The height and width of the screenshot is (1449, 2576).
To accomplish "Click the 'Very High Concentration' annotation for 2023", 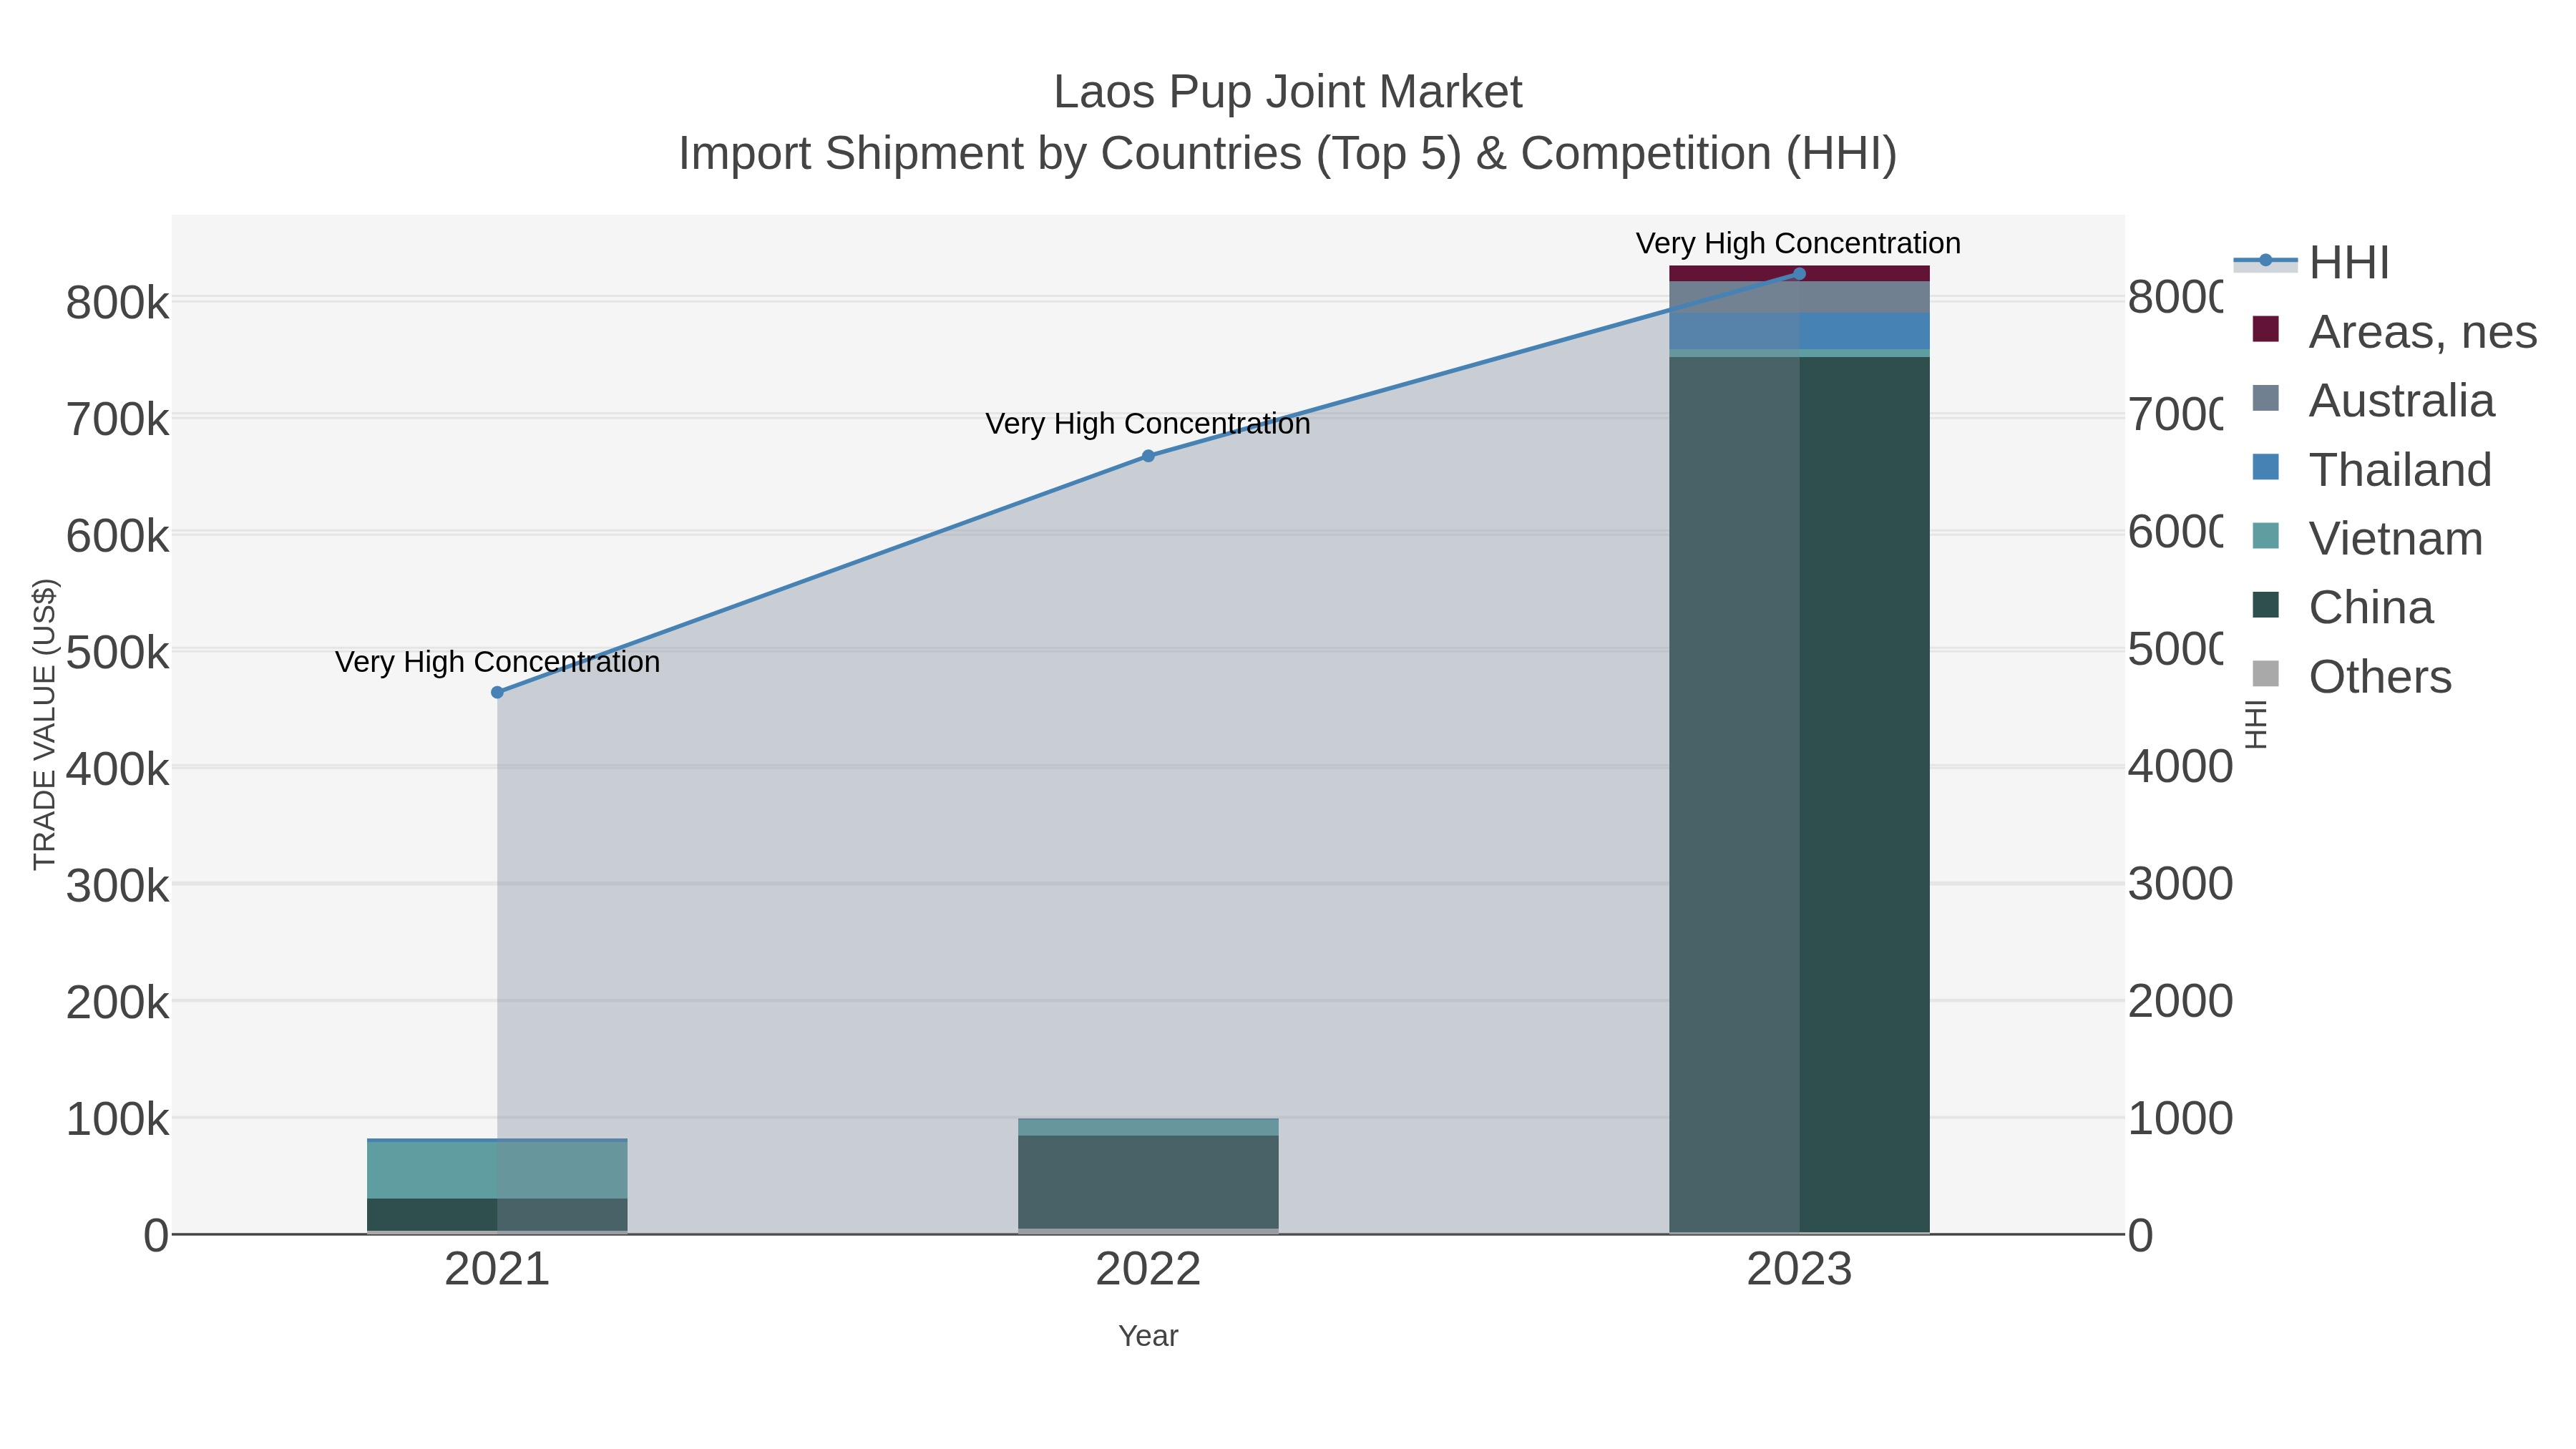I will (1798, 244).
